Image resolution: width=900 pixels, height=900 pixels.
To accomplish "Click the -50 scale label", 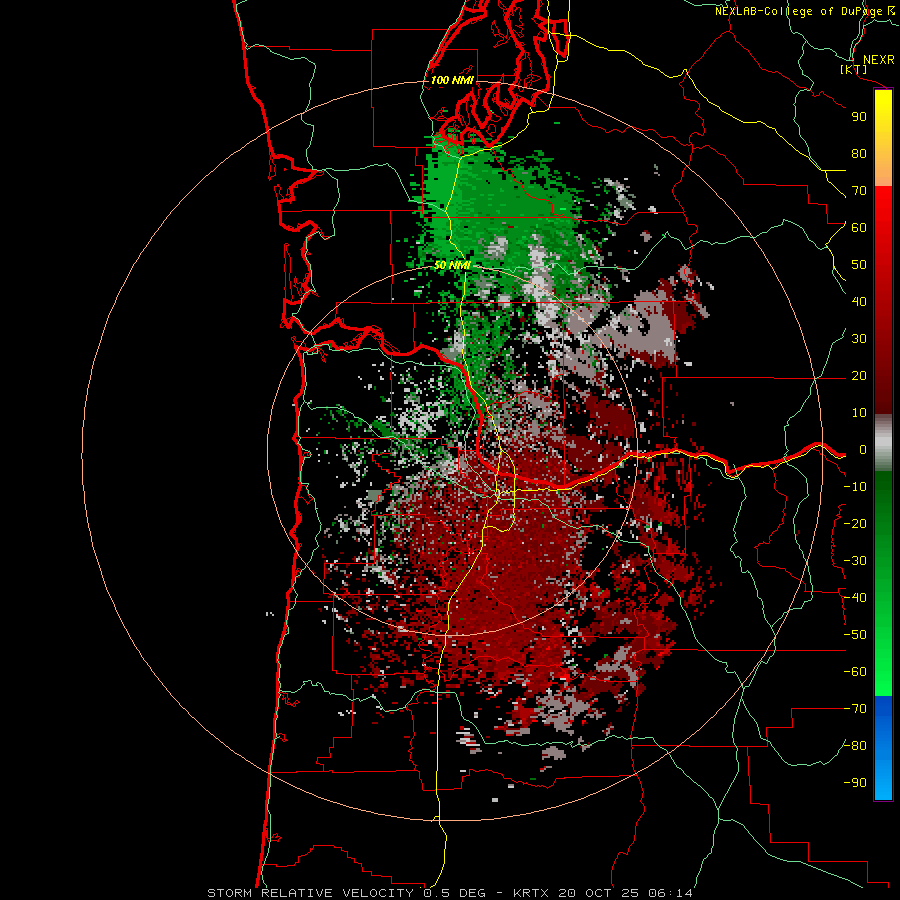I will 855,635.
